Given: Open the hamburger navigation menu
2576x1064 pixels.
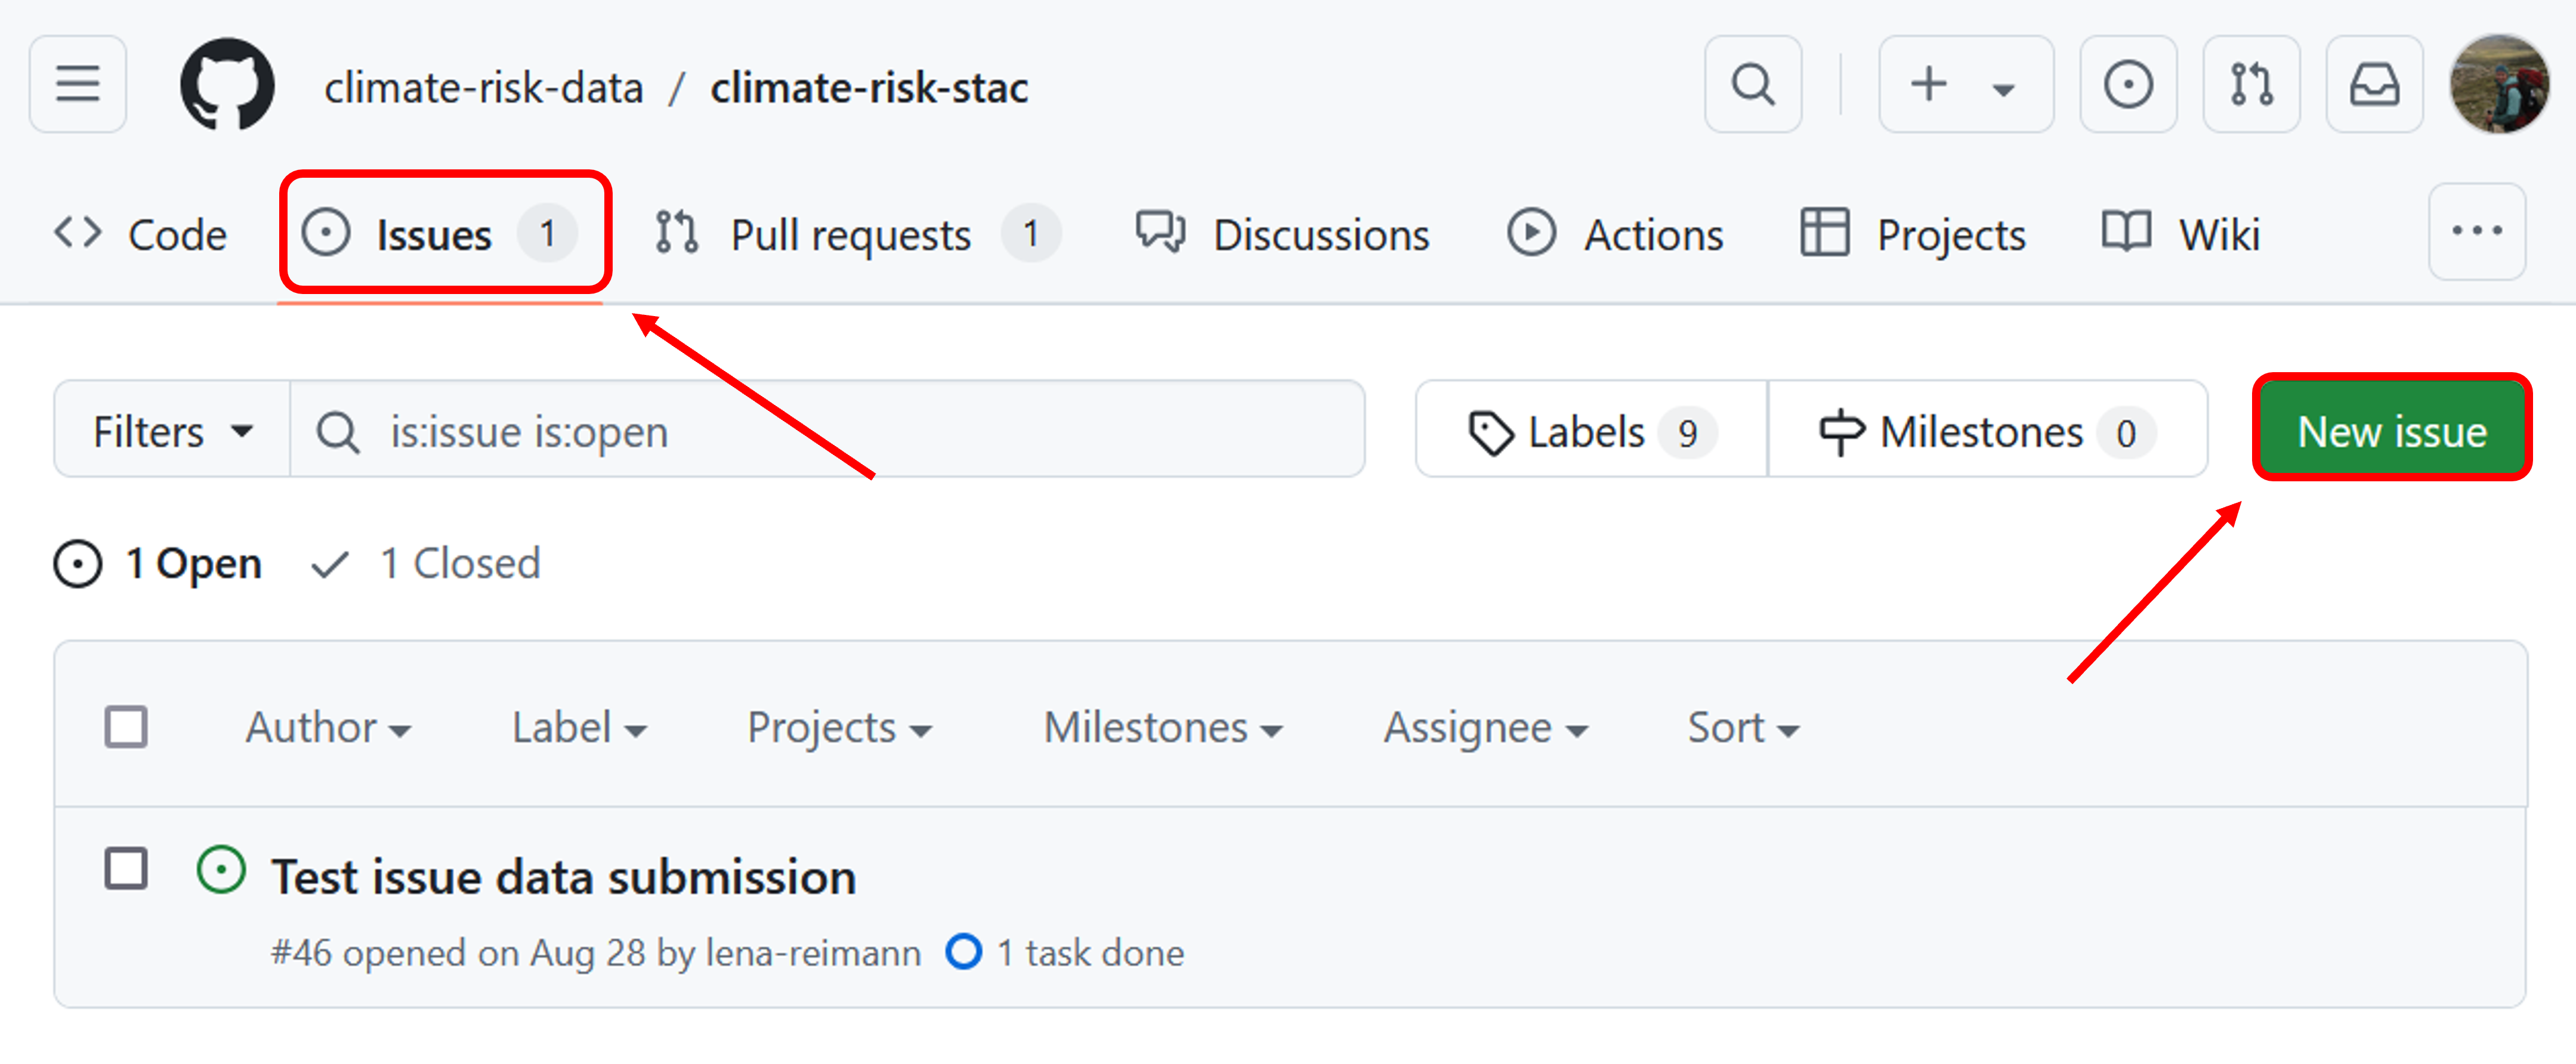Looking at the screenshot, I should pos(78,84).
